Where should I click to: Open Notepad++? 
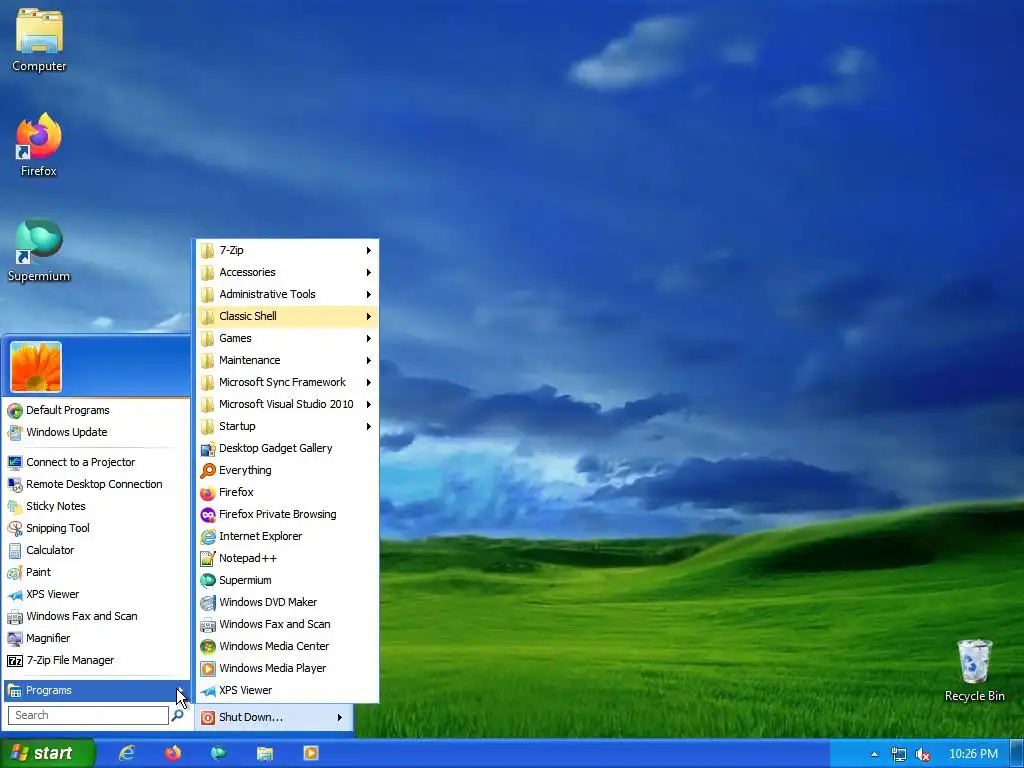(287, 558)
